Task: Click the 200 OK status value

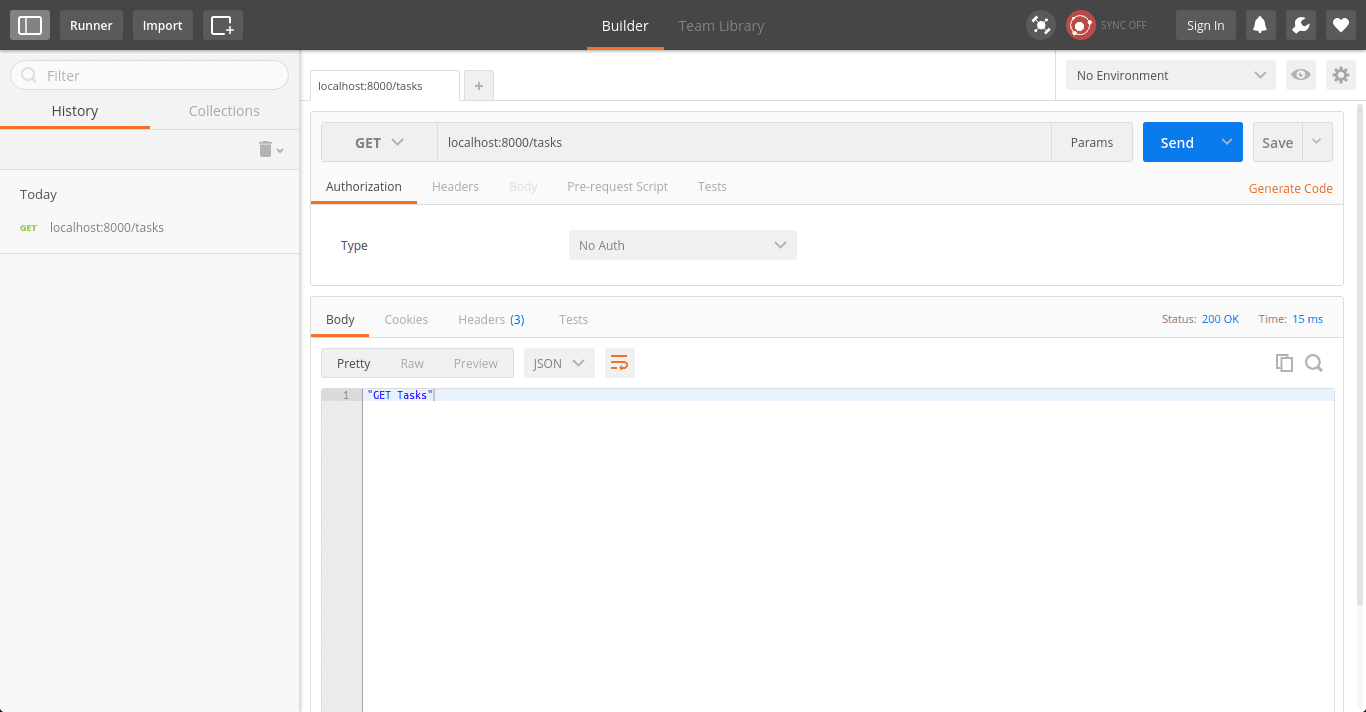Action: click(x=1220, y=319)
